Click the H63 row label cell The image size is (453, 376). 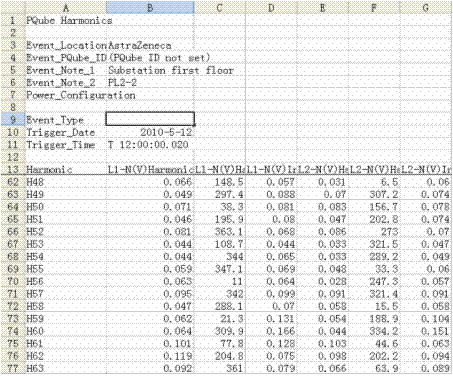pos(66,368)
